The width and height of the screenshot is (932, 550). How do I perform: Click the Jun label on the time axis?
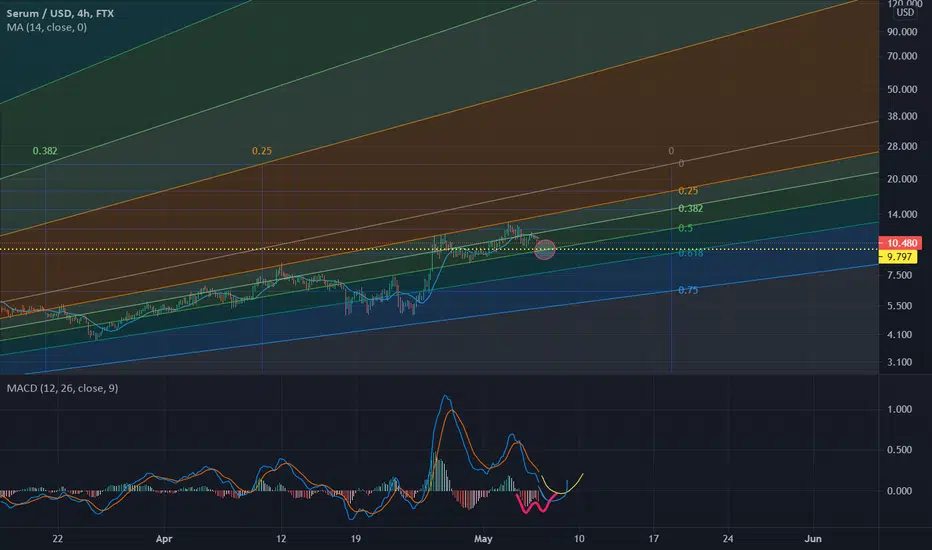(813, 539)
